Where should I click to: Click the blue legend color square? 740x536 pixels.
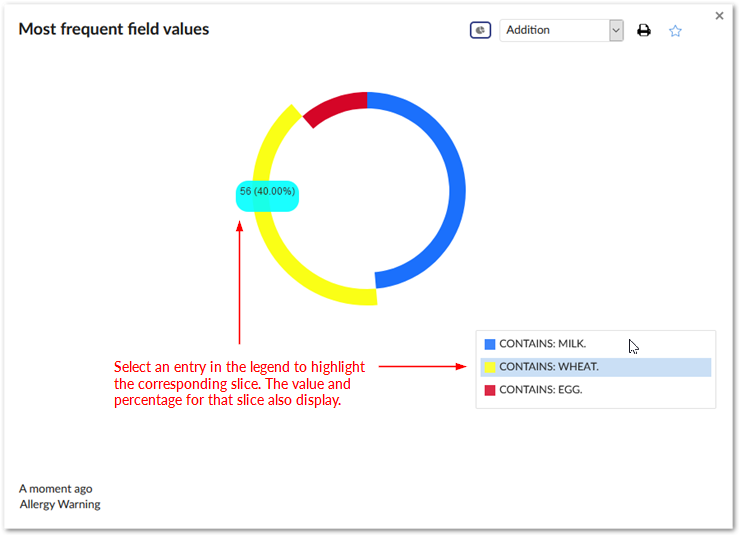coord(490,344)
